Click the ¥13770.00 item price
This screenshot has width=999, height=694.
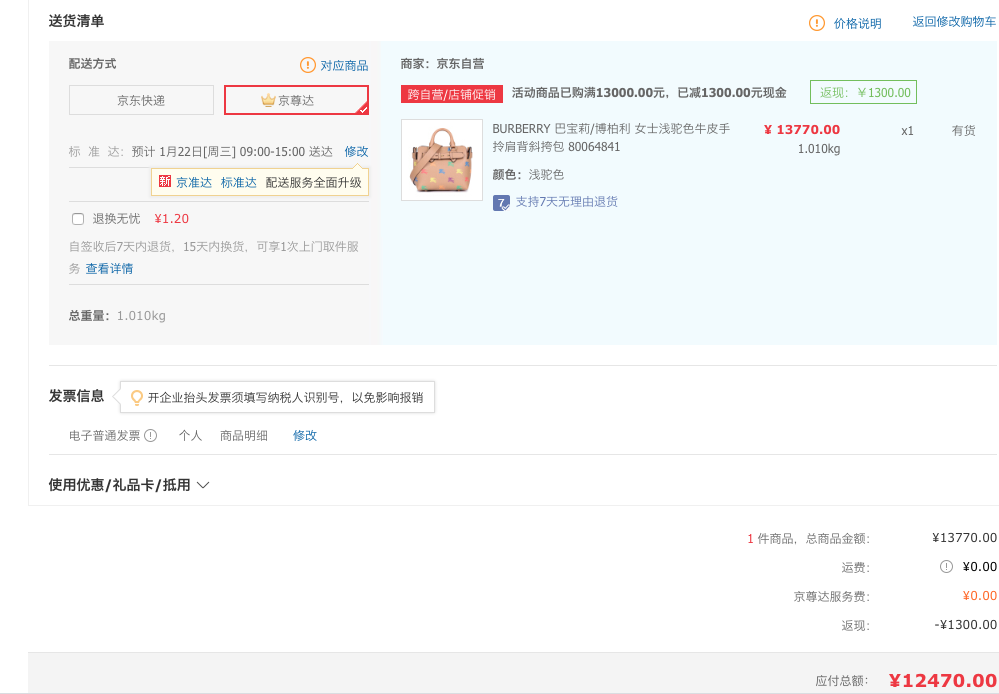point(801,130)
